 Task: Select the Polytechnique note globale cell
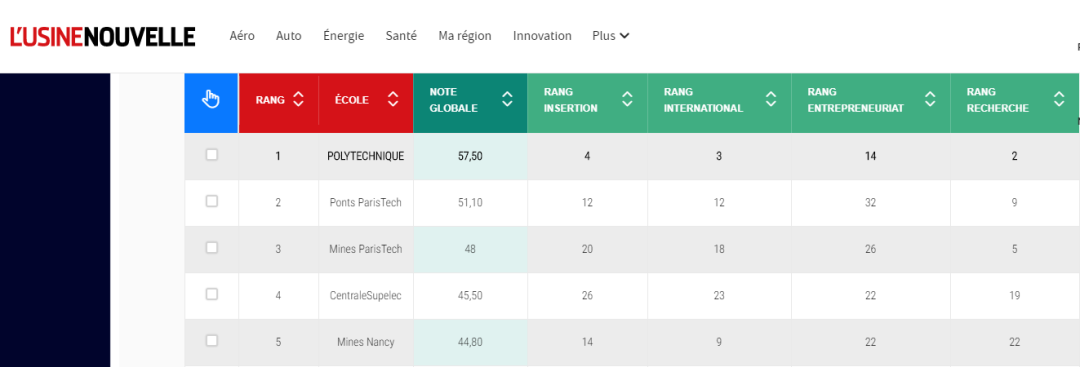point(470,156)
